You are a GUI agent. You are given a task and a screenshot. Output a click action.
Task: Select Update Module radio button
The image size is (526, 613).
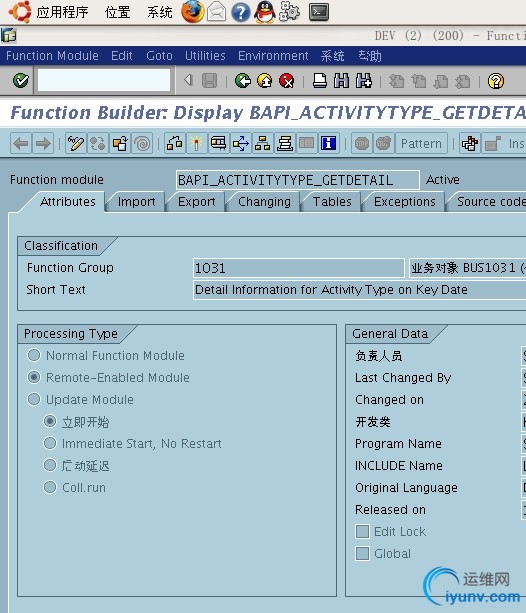click(34, 399)
